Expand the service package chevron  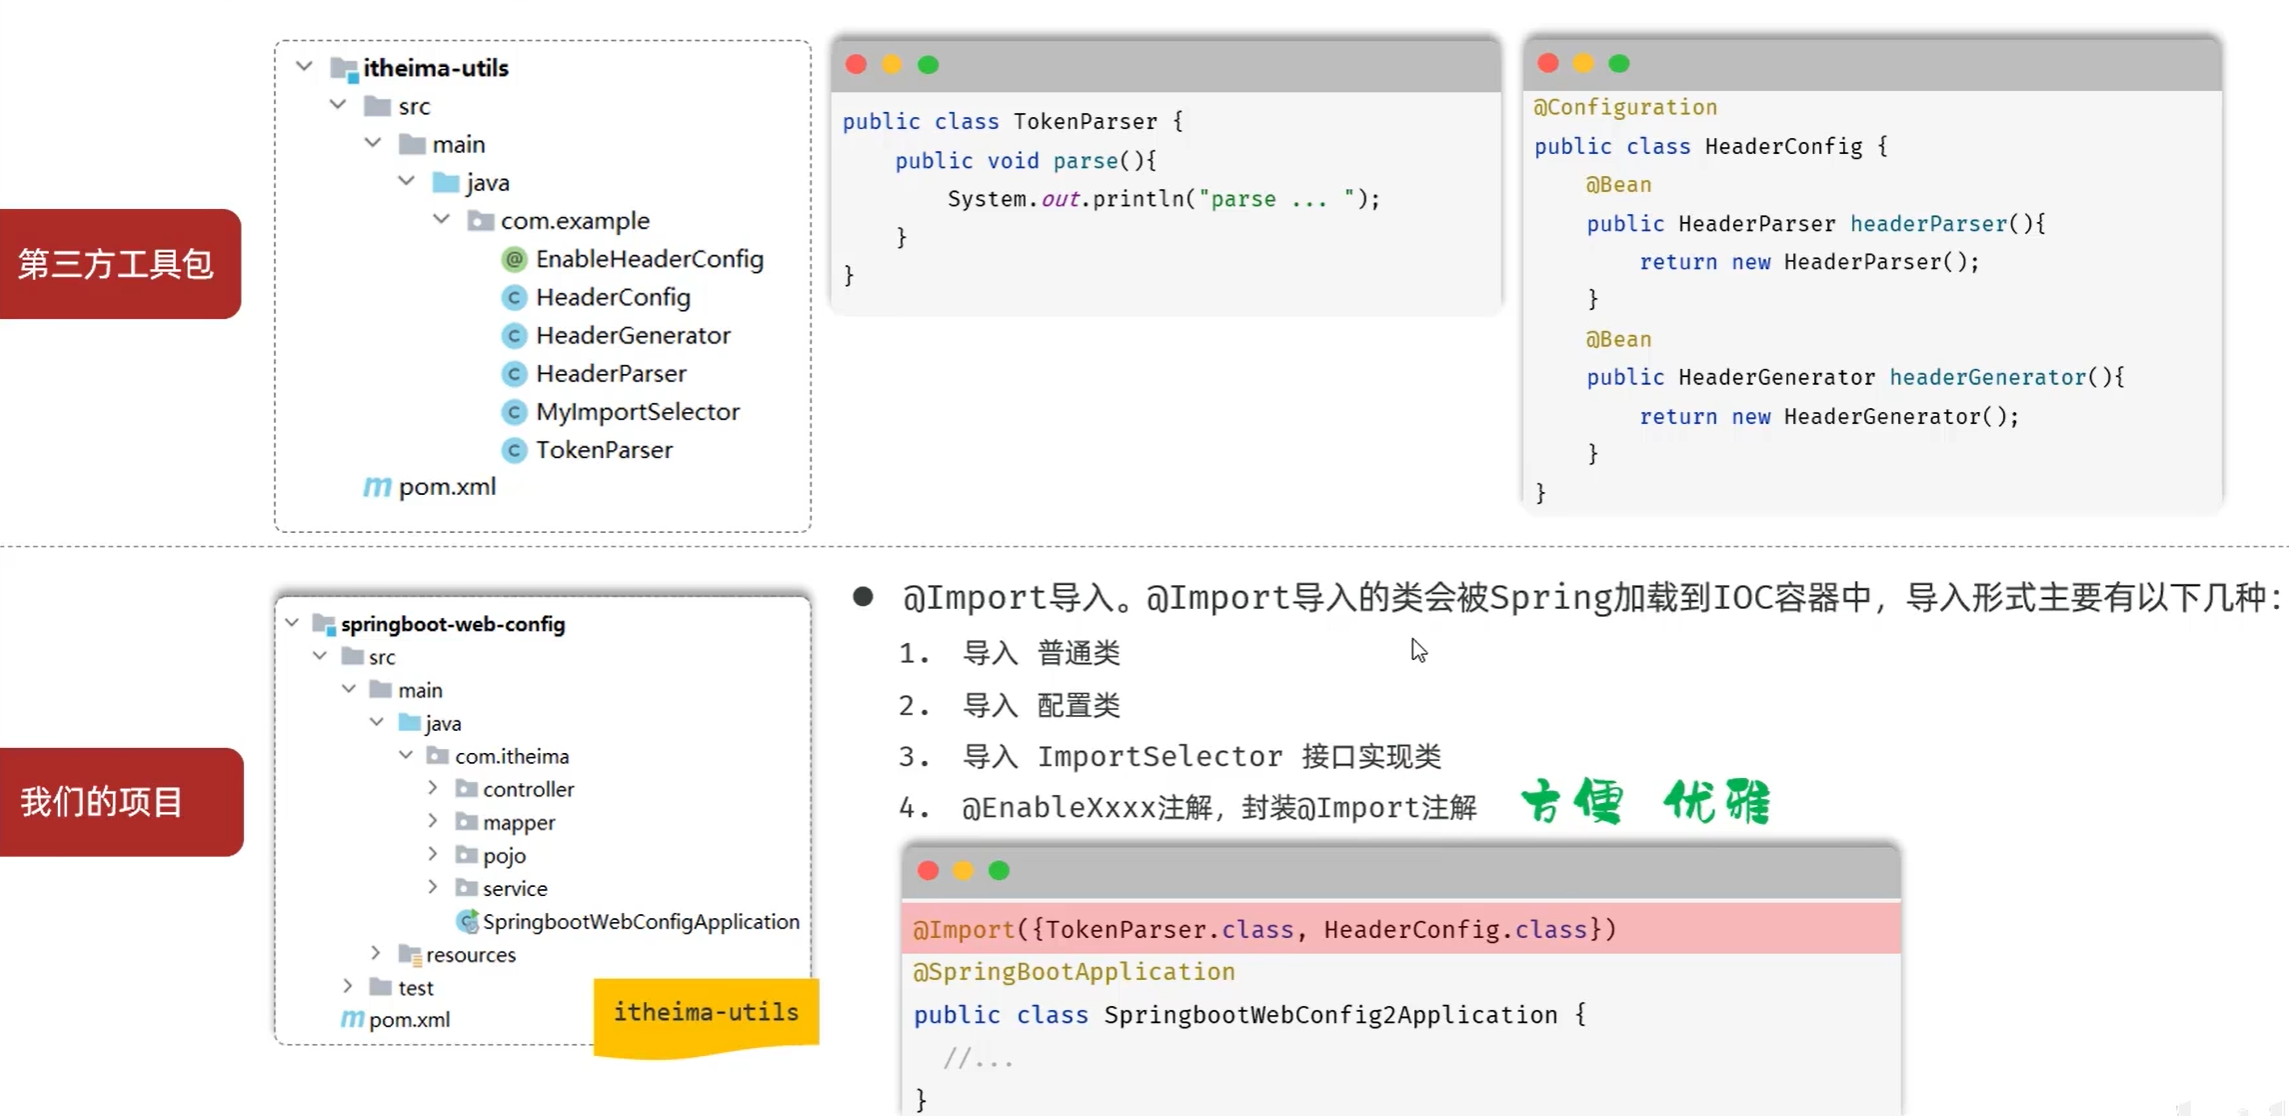pos(433,887)
